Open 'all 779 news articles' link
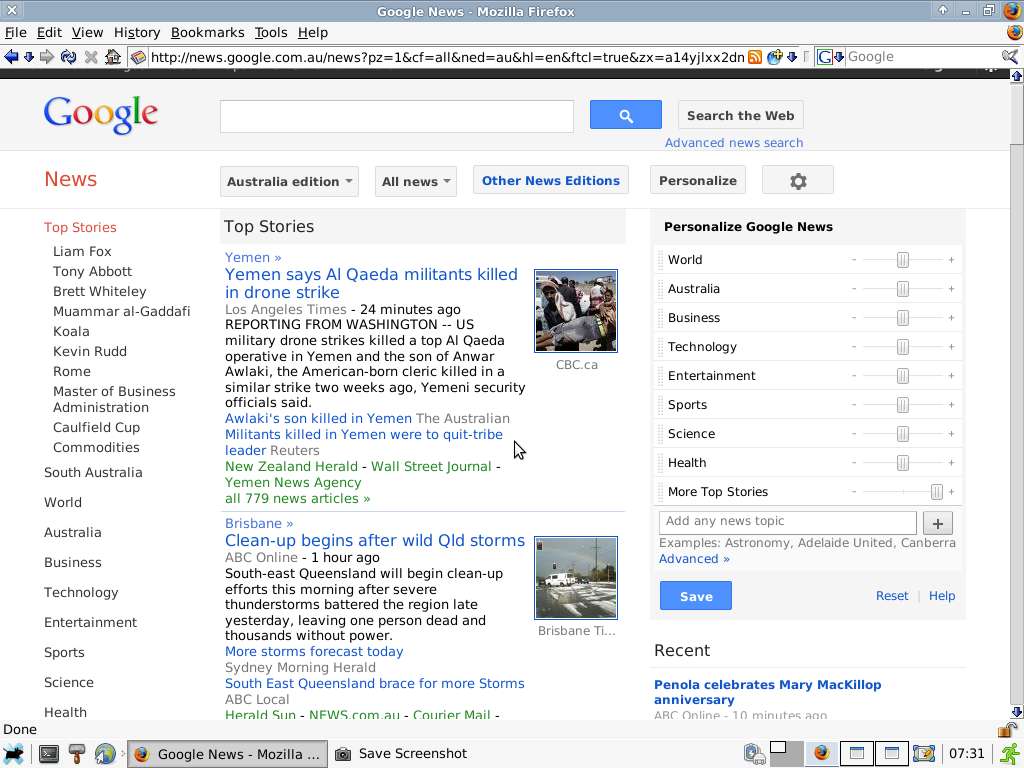1024x768 pixels. click(297, 498)
